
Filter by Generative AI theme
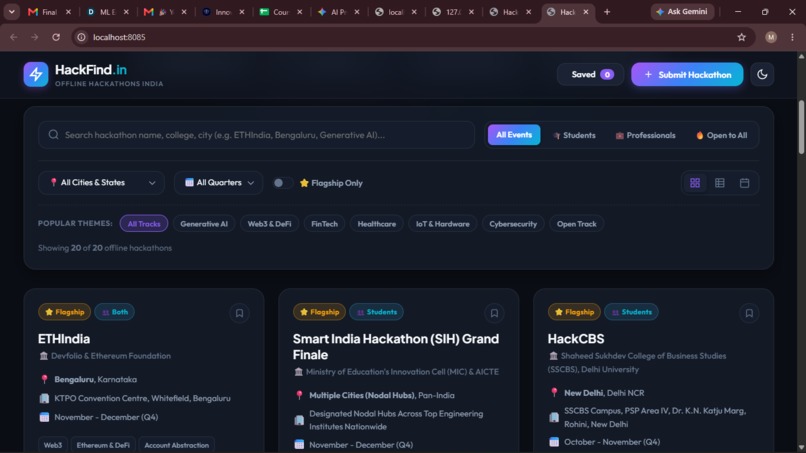204,224
